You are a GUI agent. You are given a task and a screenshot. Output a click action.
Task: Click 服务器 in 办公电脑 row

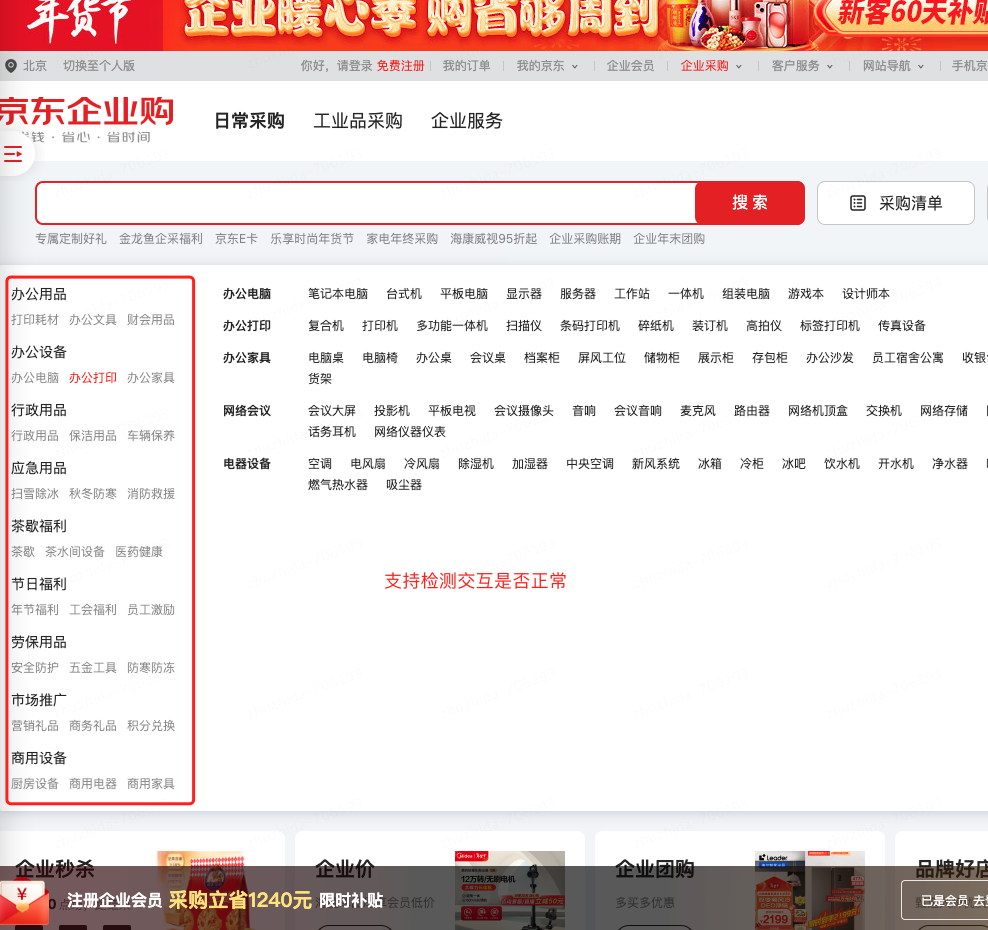click(x=578, y=294)
